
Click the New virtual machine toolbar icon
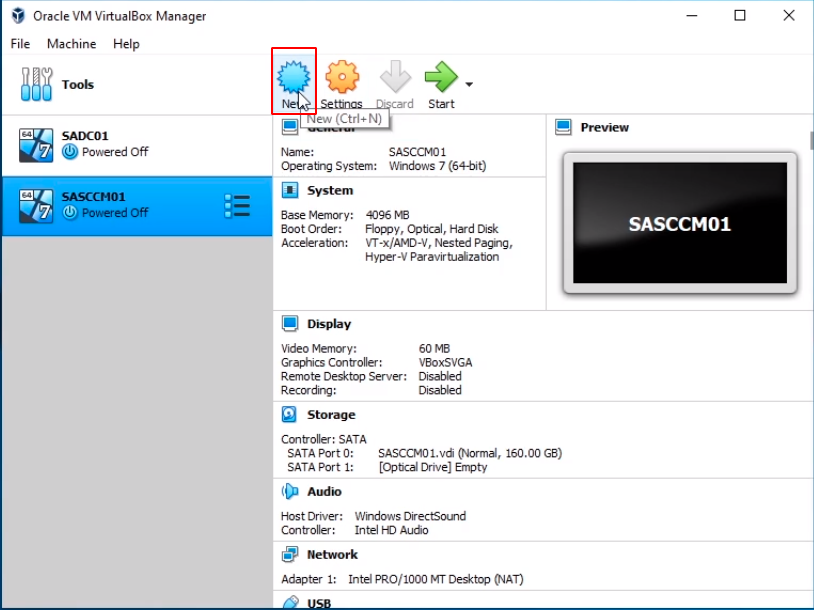click(293, 78)
